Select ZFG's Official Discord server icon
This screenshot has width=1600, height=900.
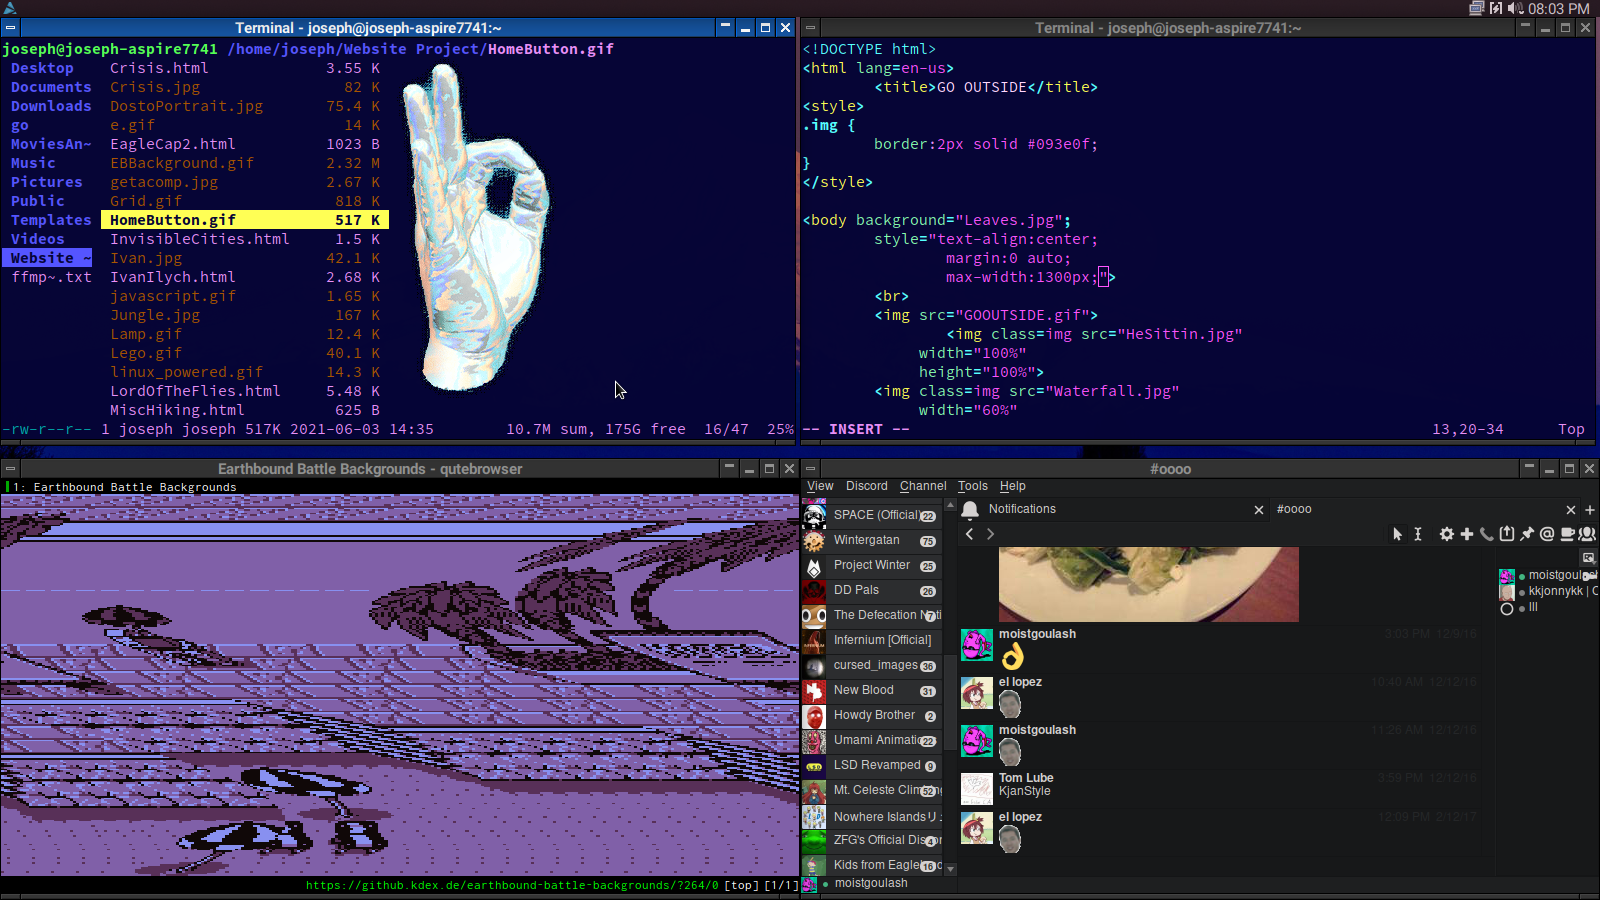[814, 841]
